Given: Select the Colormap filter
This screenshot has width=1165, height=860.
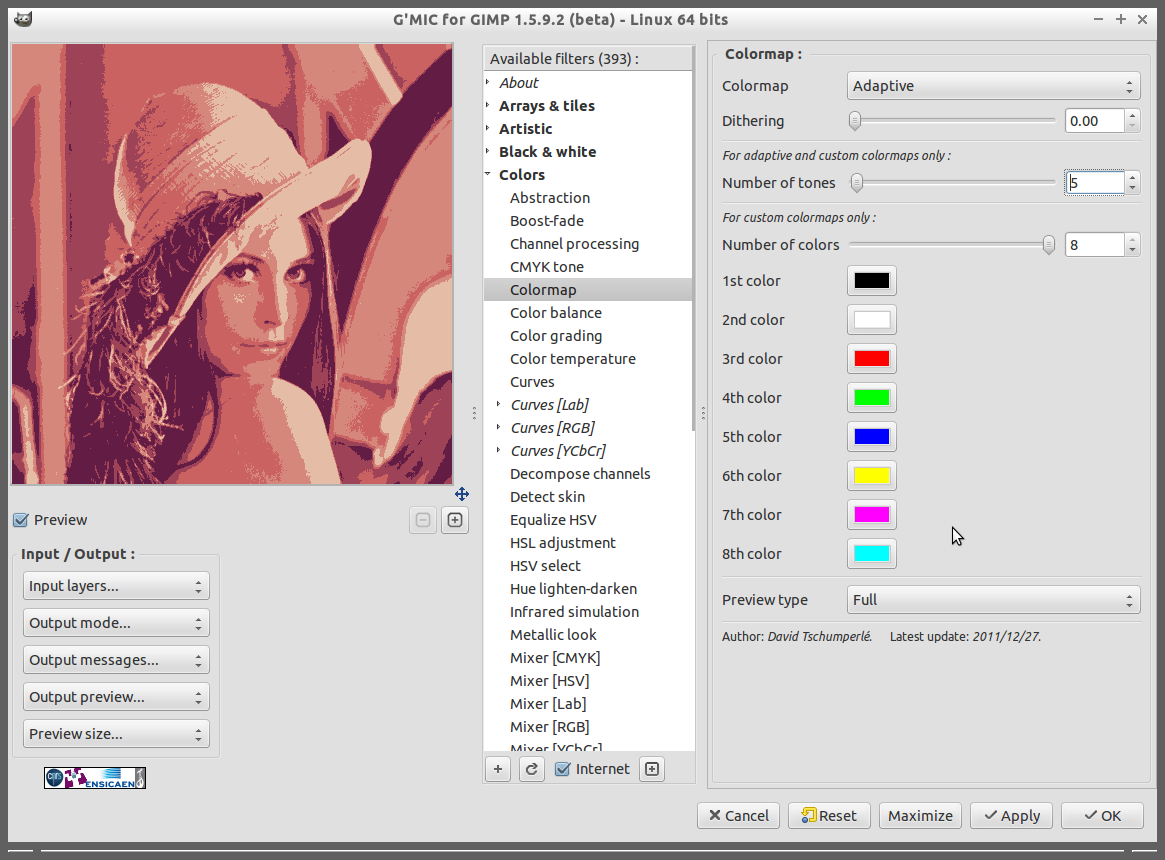Looking at the screenshot, I should pos(588,290).
